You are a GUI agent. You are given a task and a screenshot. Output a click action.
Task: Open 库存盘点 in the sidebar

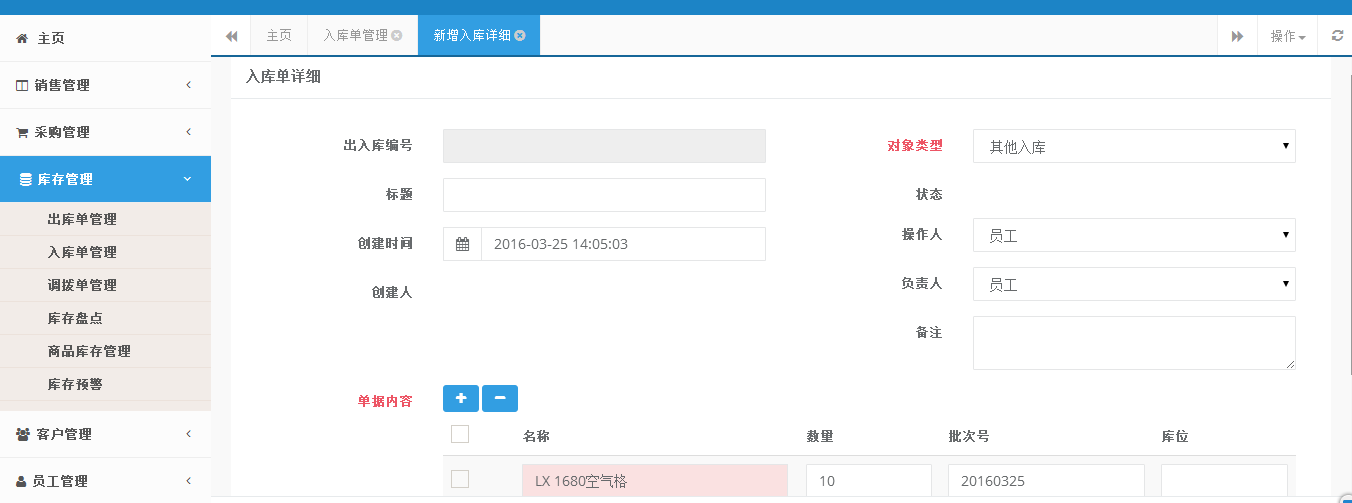pyautogui.click(x=75, y=318)
